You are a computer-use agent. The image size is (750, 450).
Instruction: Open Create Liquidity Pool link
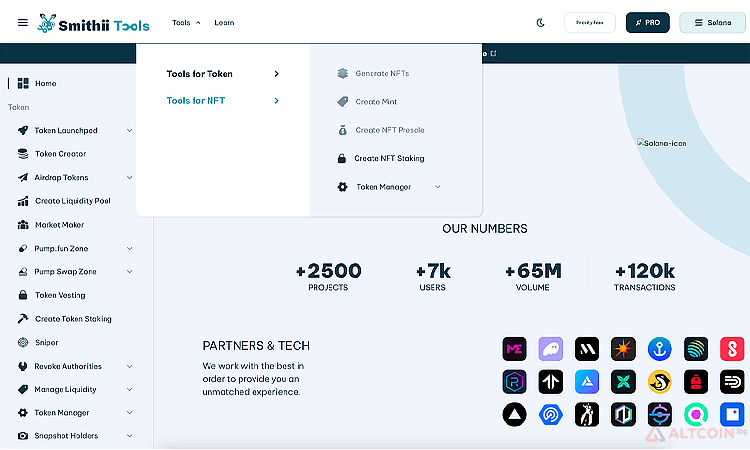click(x=73, y=201)
